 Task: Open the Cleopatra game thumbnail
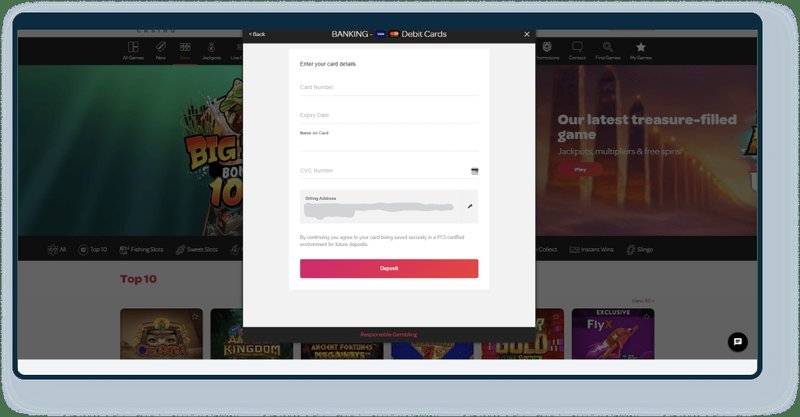click(x=161, y=334)
